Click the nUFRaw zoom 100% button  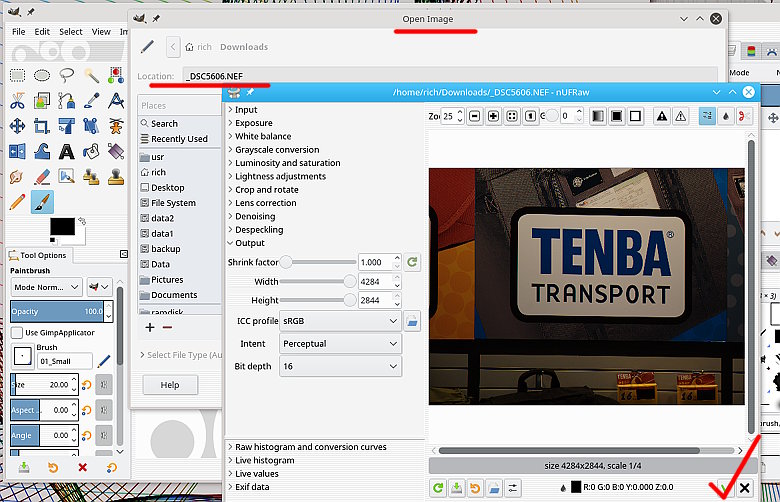(x=530, y=116)
